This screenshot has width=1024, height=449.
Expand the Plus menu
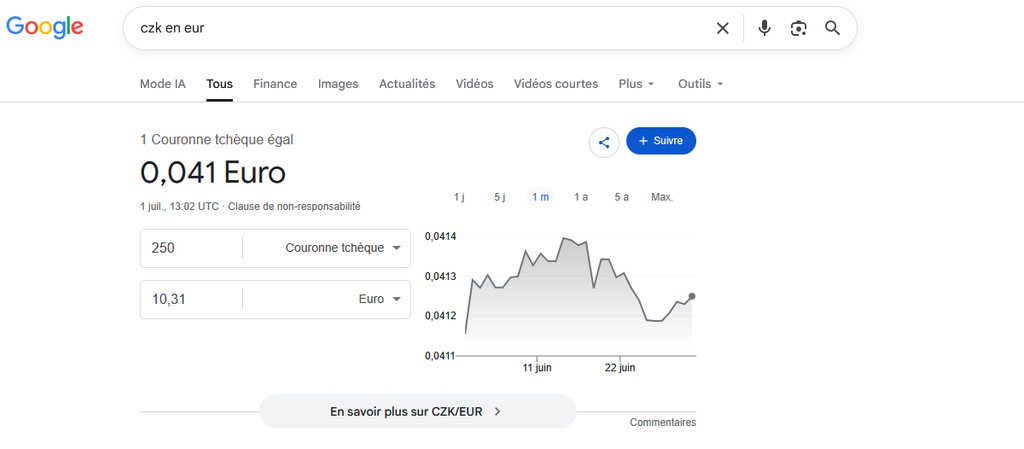click(636, 84)
